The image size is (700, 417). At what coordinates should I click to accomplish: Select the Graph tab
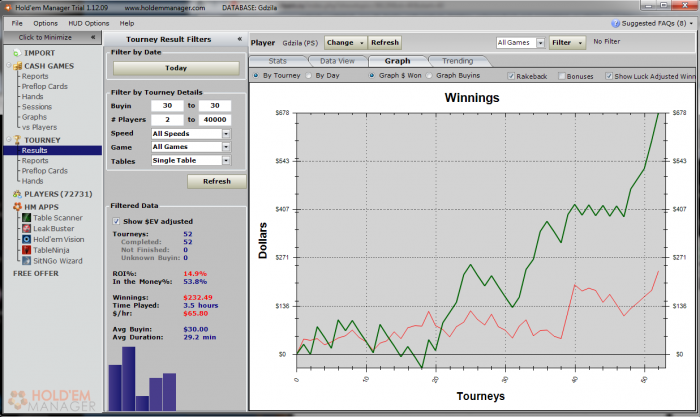point(397,61)
